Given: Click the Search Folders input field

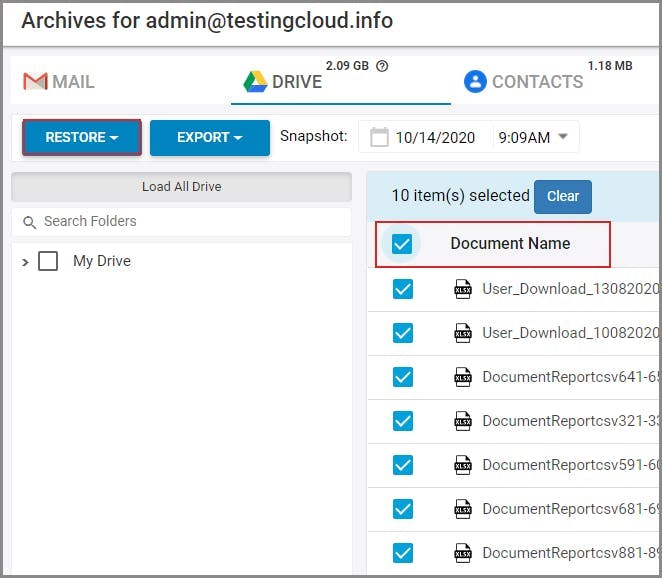Looking at the screenshot, I should [190, 222].
